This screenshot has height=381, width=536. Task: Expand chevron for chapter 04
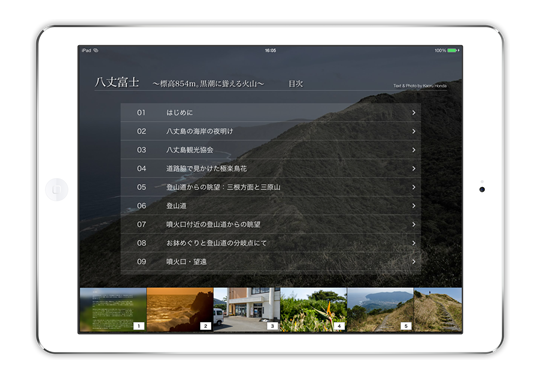click(x=414, y=168)
